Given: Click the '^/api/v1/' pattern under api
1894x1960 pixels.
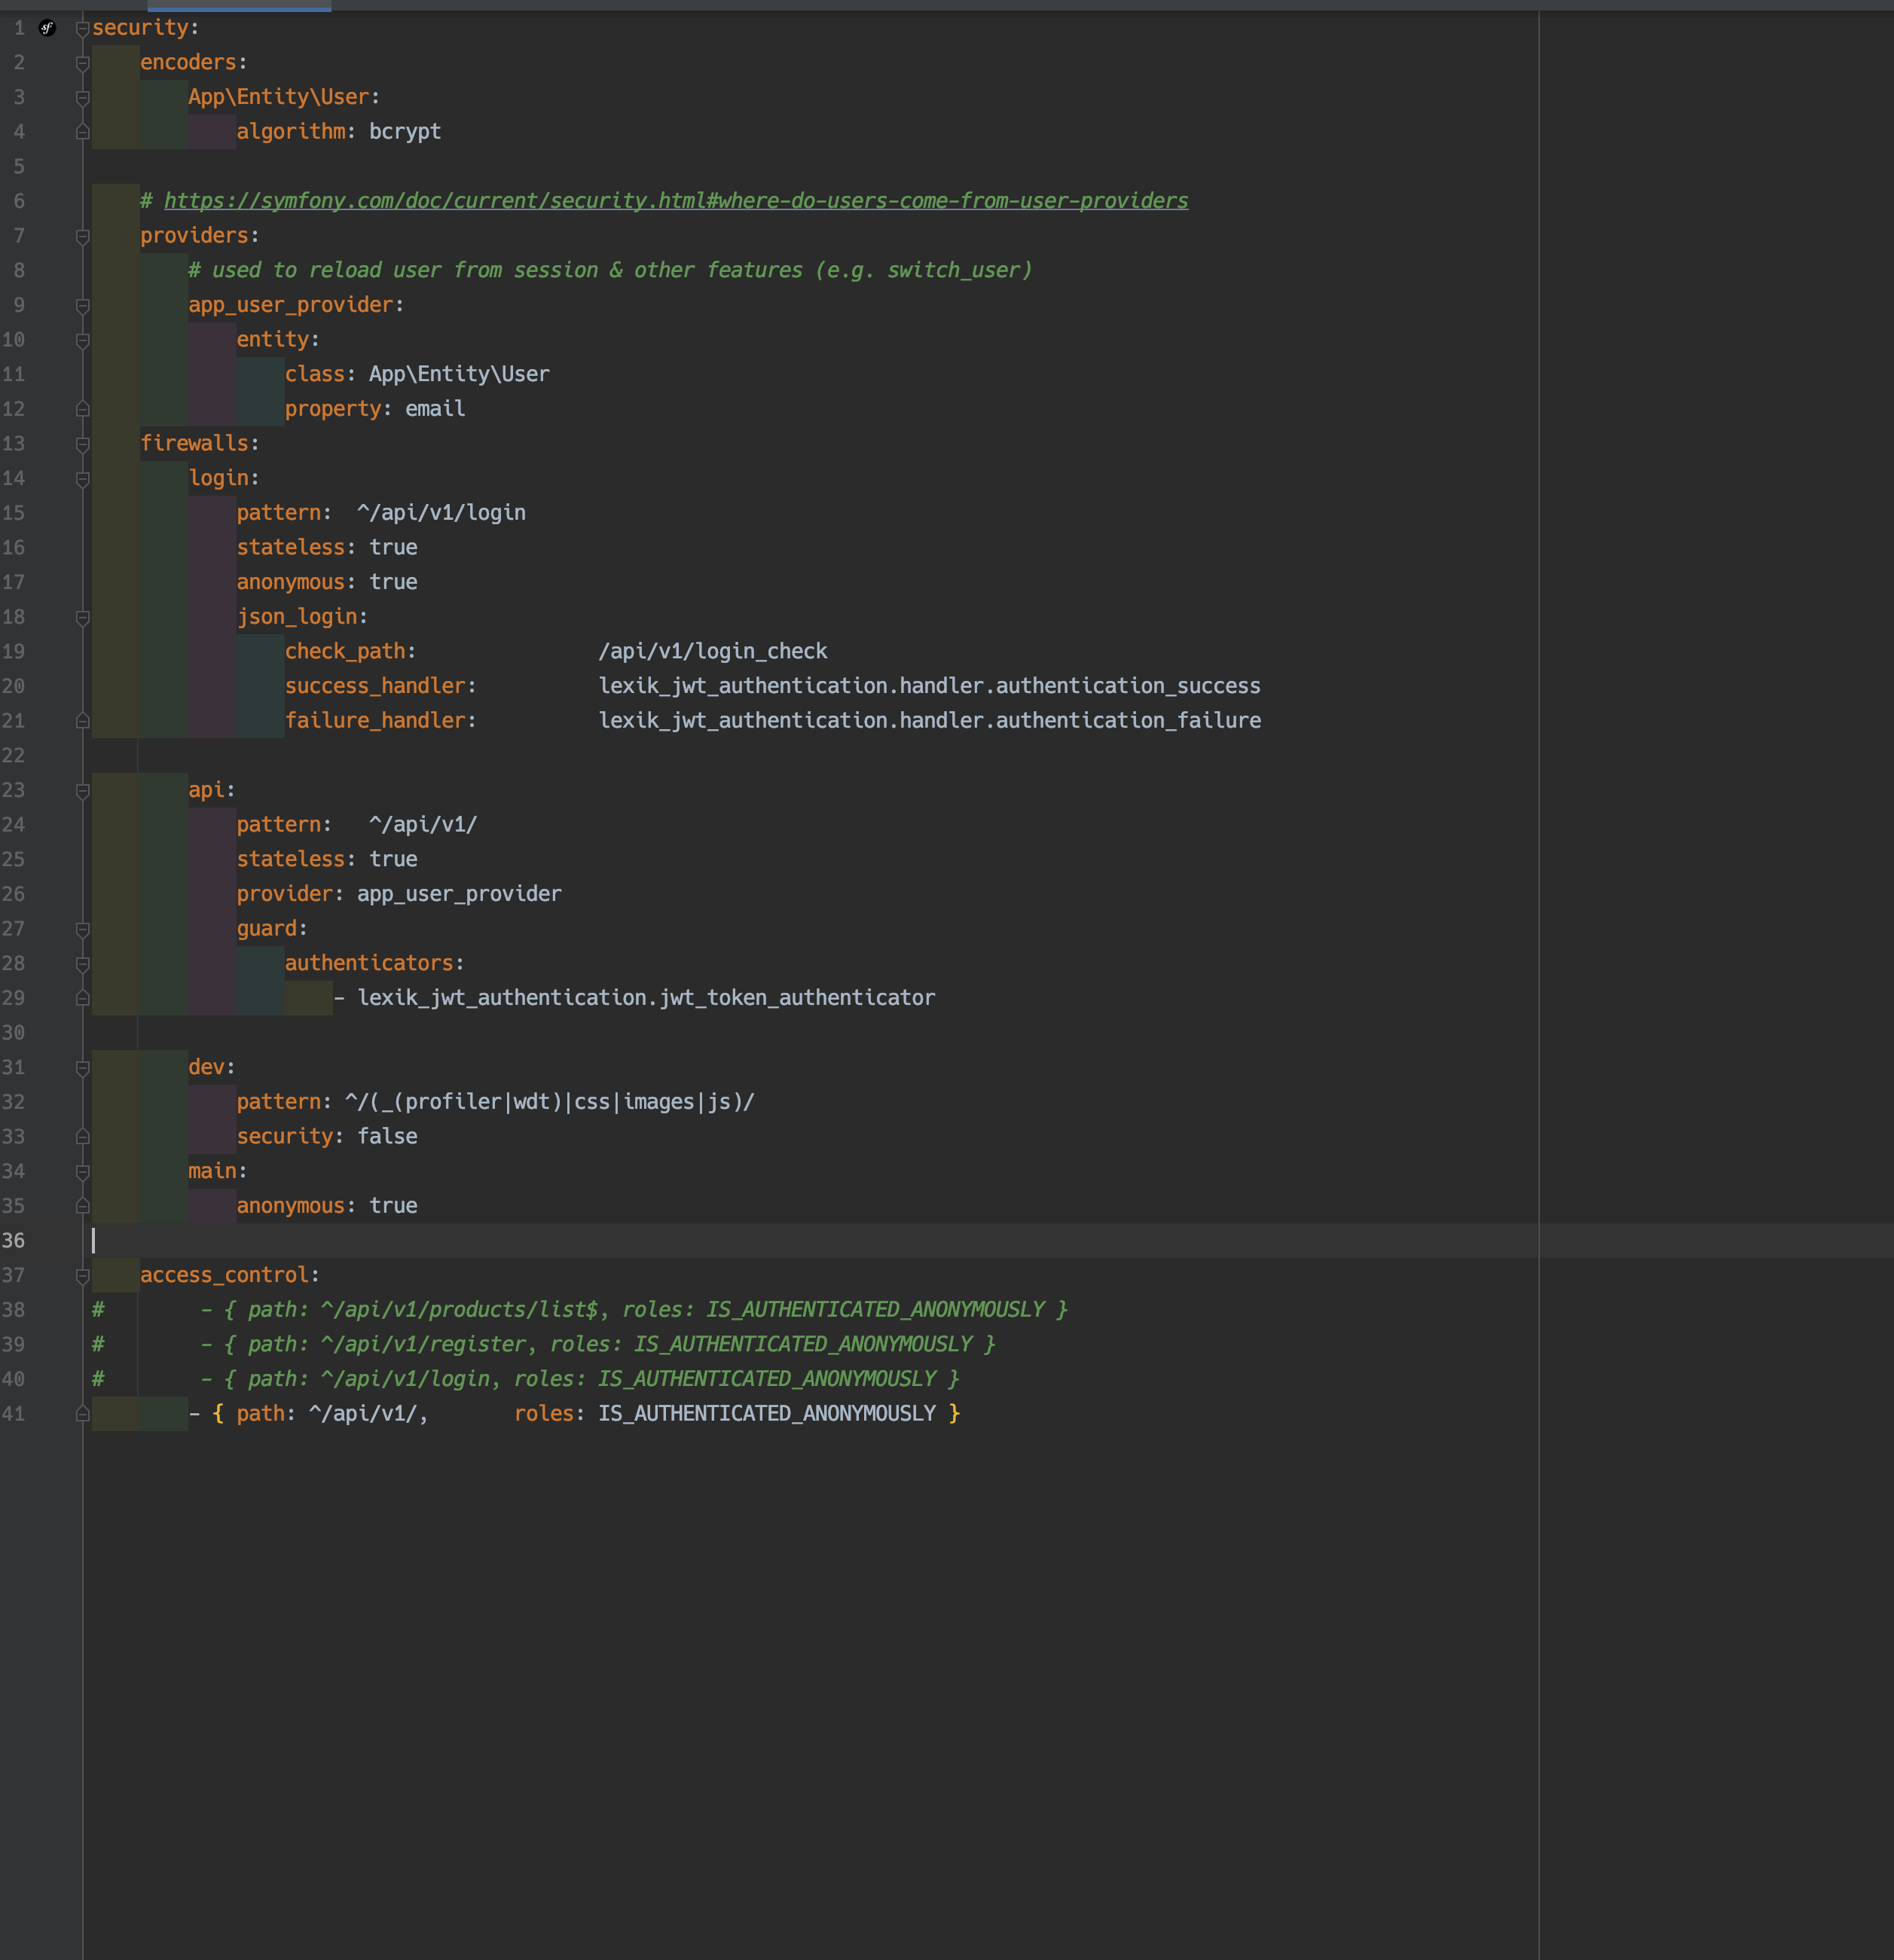Looking at the screenshot, I should click(423, 825).
